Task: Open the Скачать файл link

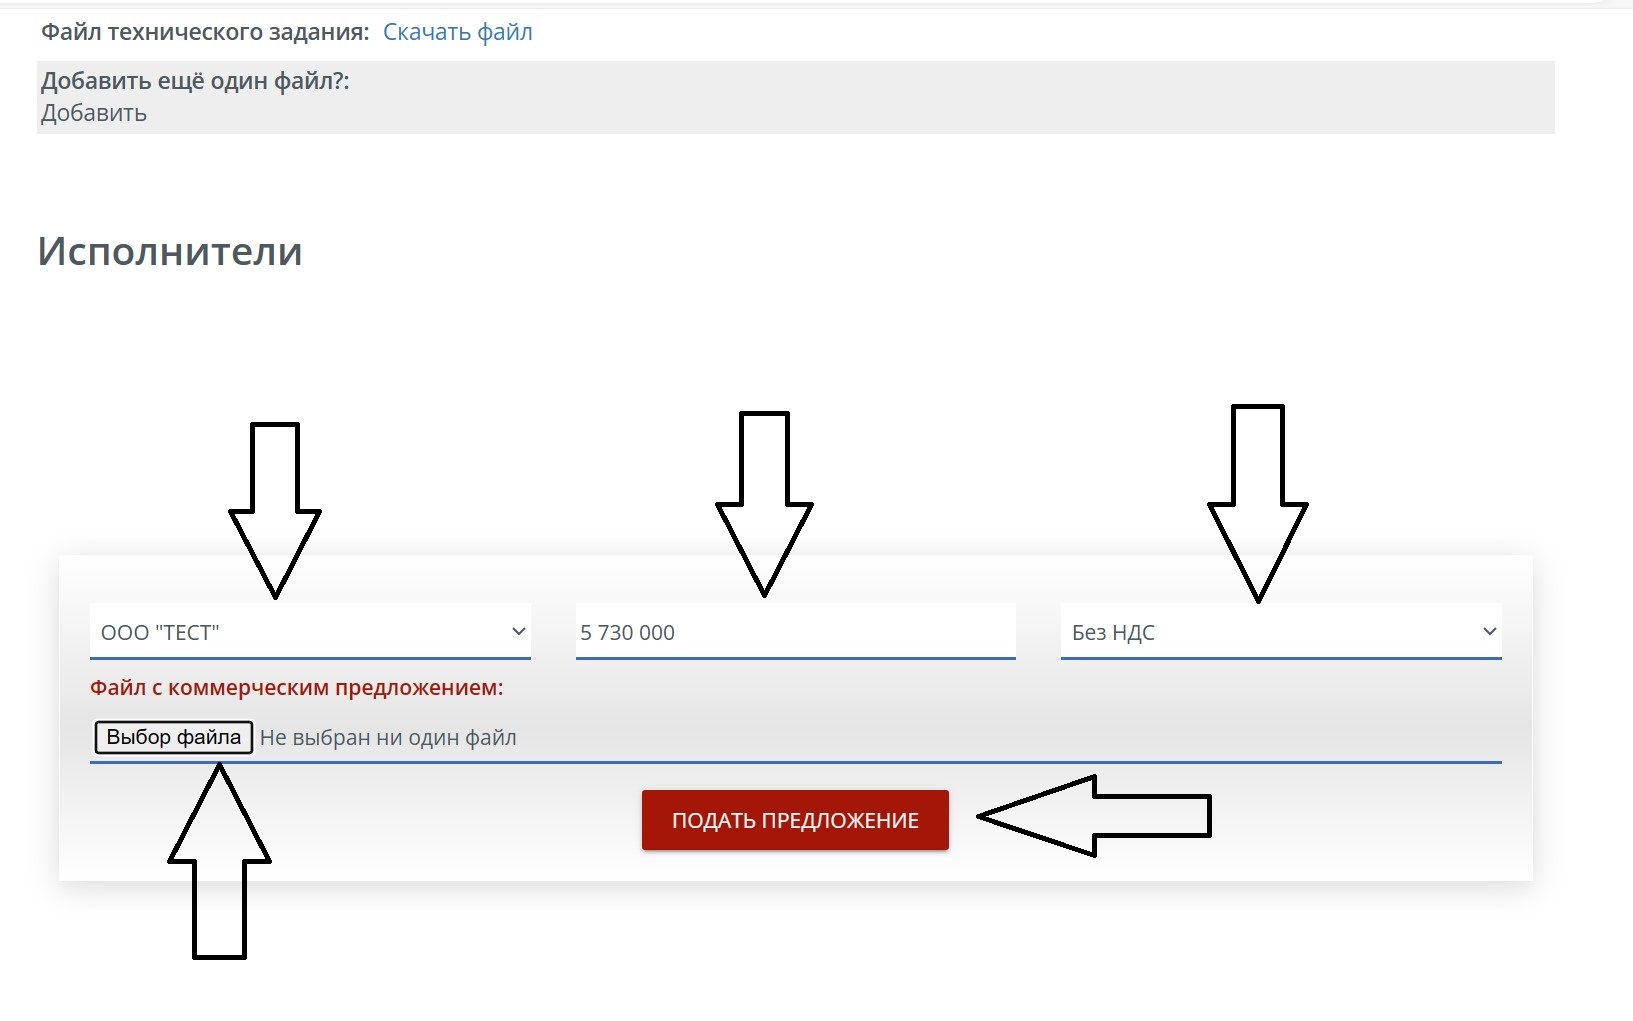Action: (x=457, y=32)
